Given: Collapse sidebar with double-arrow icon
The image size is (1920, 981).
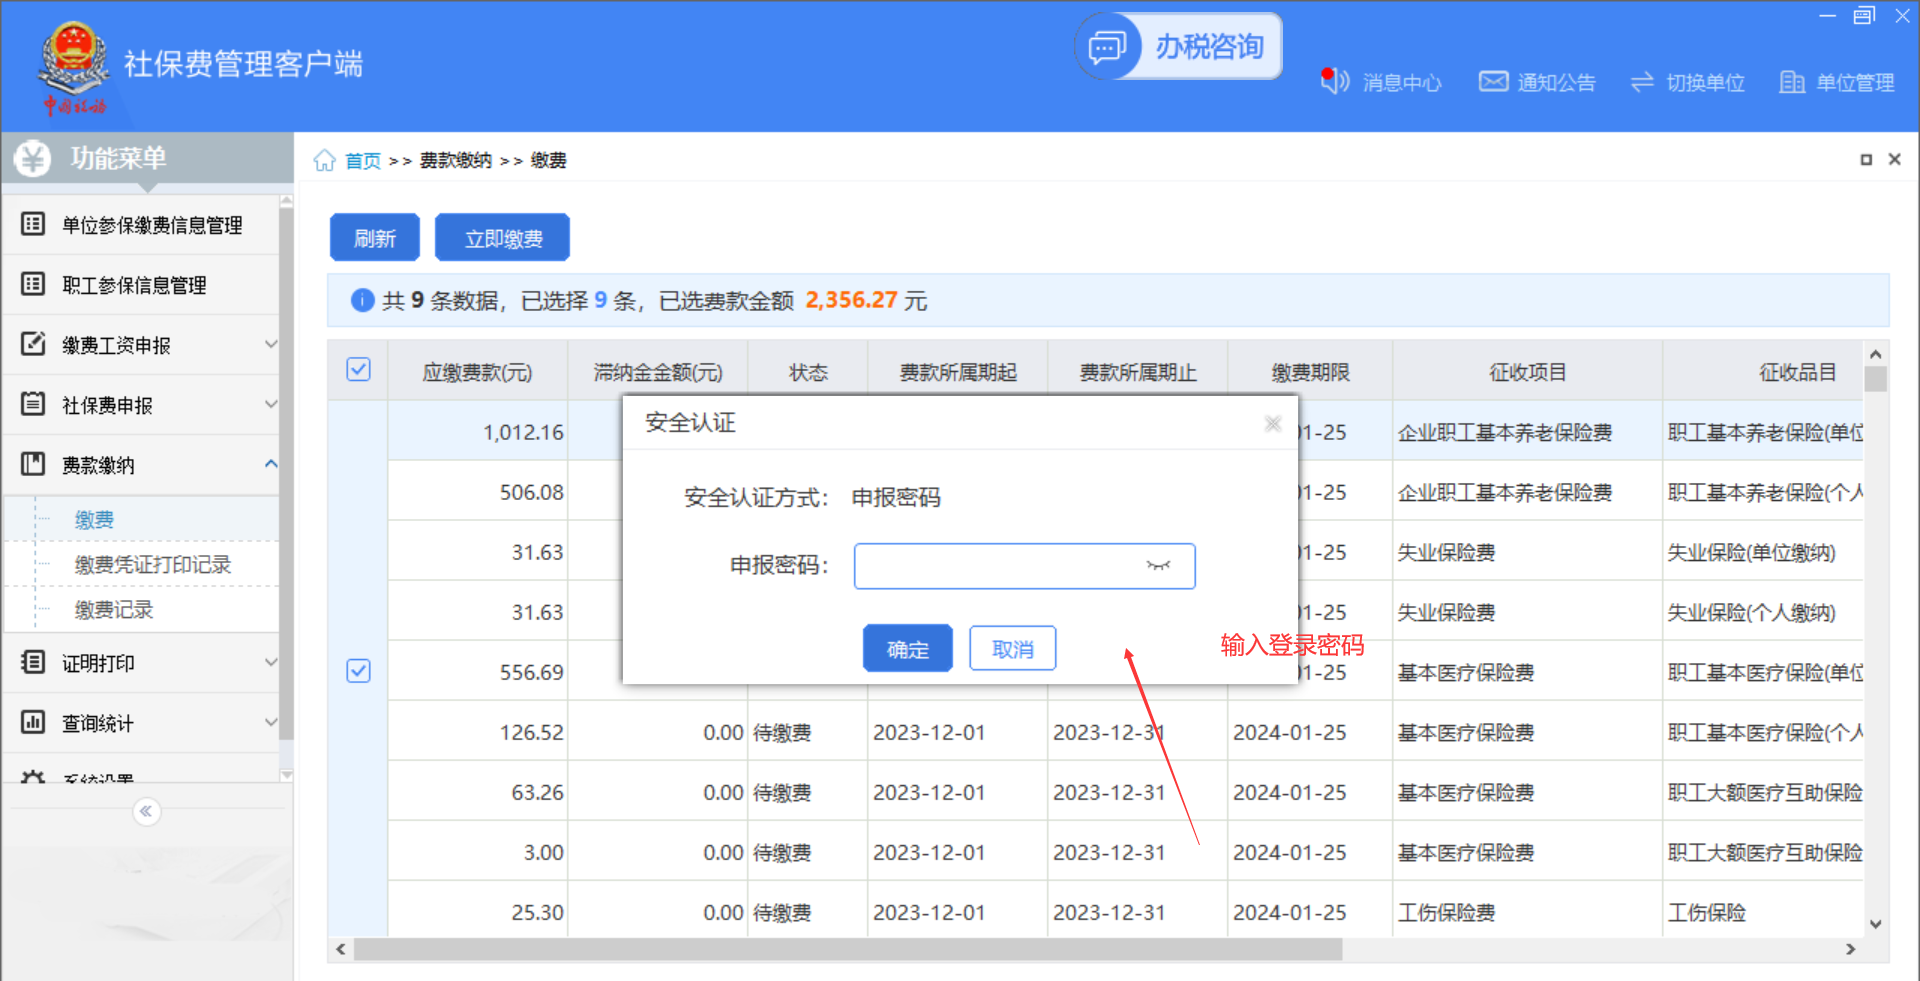Looking at the screenshot, I should tap(146, 811).
